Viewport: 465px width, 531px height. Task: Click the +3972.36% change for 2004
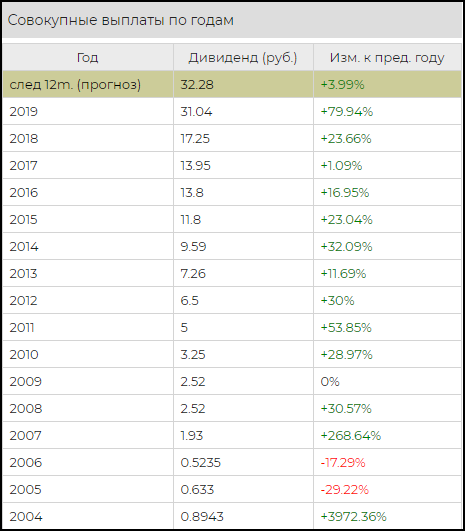point(354,516)
